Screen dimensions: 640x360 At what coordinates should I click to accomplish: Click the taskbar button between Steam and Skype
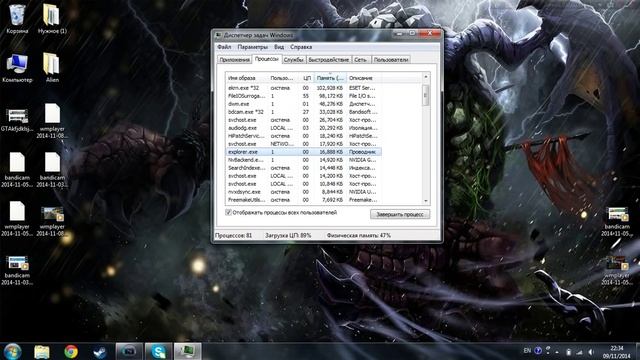pyautogui.click(x=129, y=351)
